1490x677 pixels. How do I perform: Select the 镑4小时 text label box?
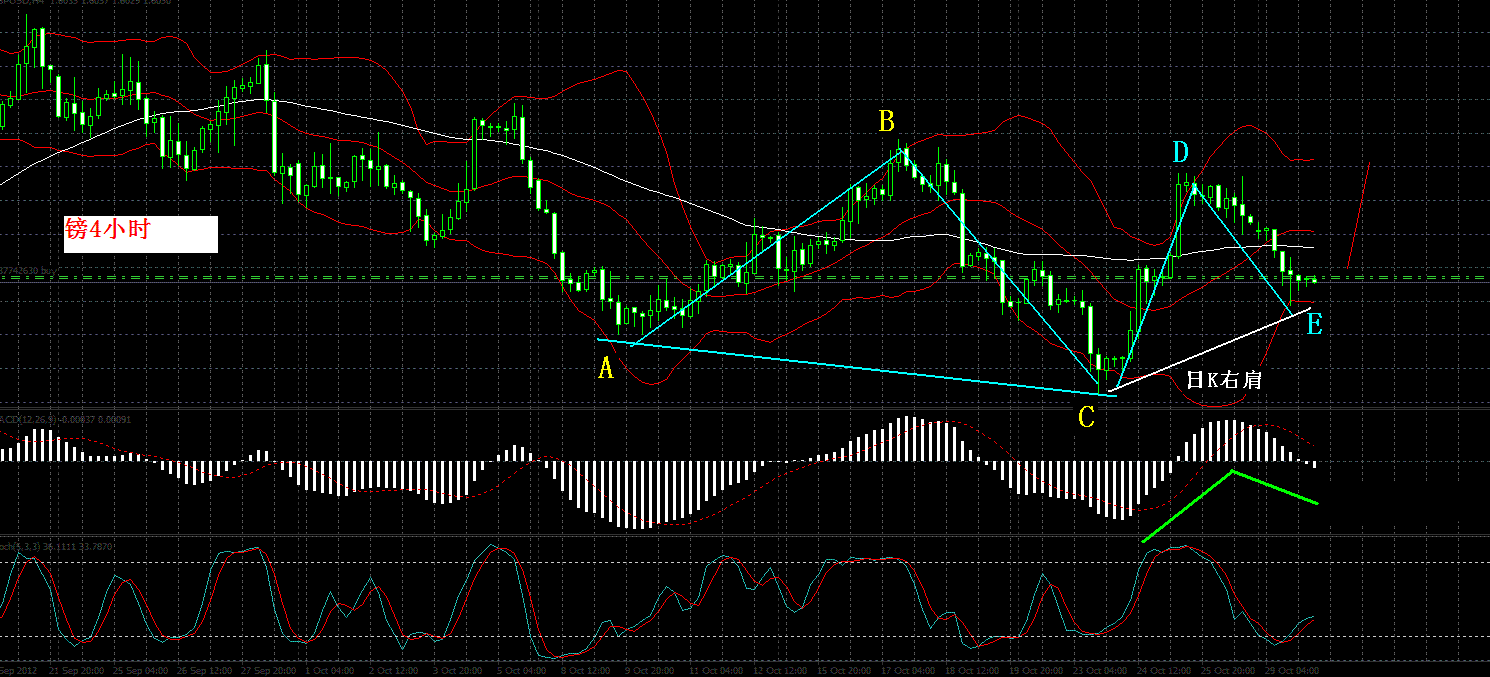click(x=141, y=234)
